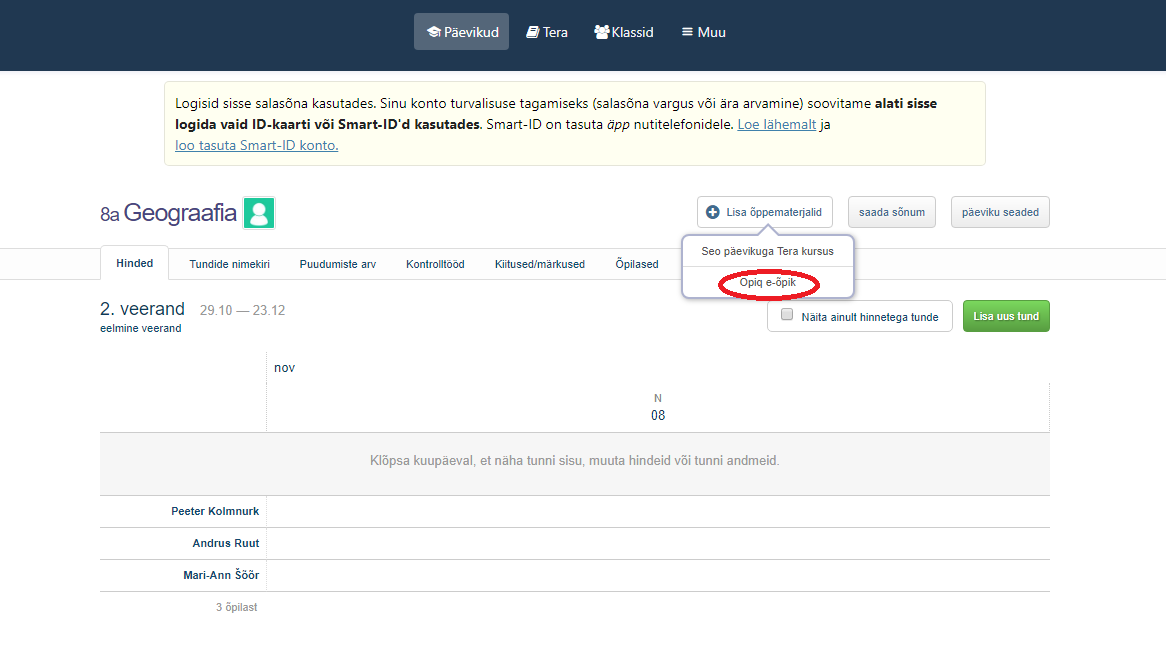Choose Seo päevikuga Tera kursus option
The width and height of the screenshot is (1166, 666).
(x=767, y=251)
